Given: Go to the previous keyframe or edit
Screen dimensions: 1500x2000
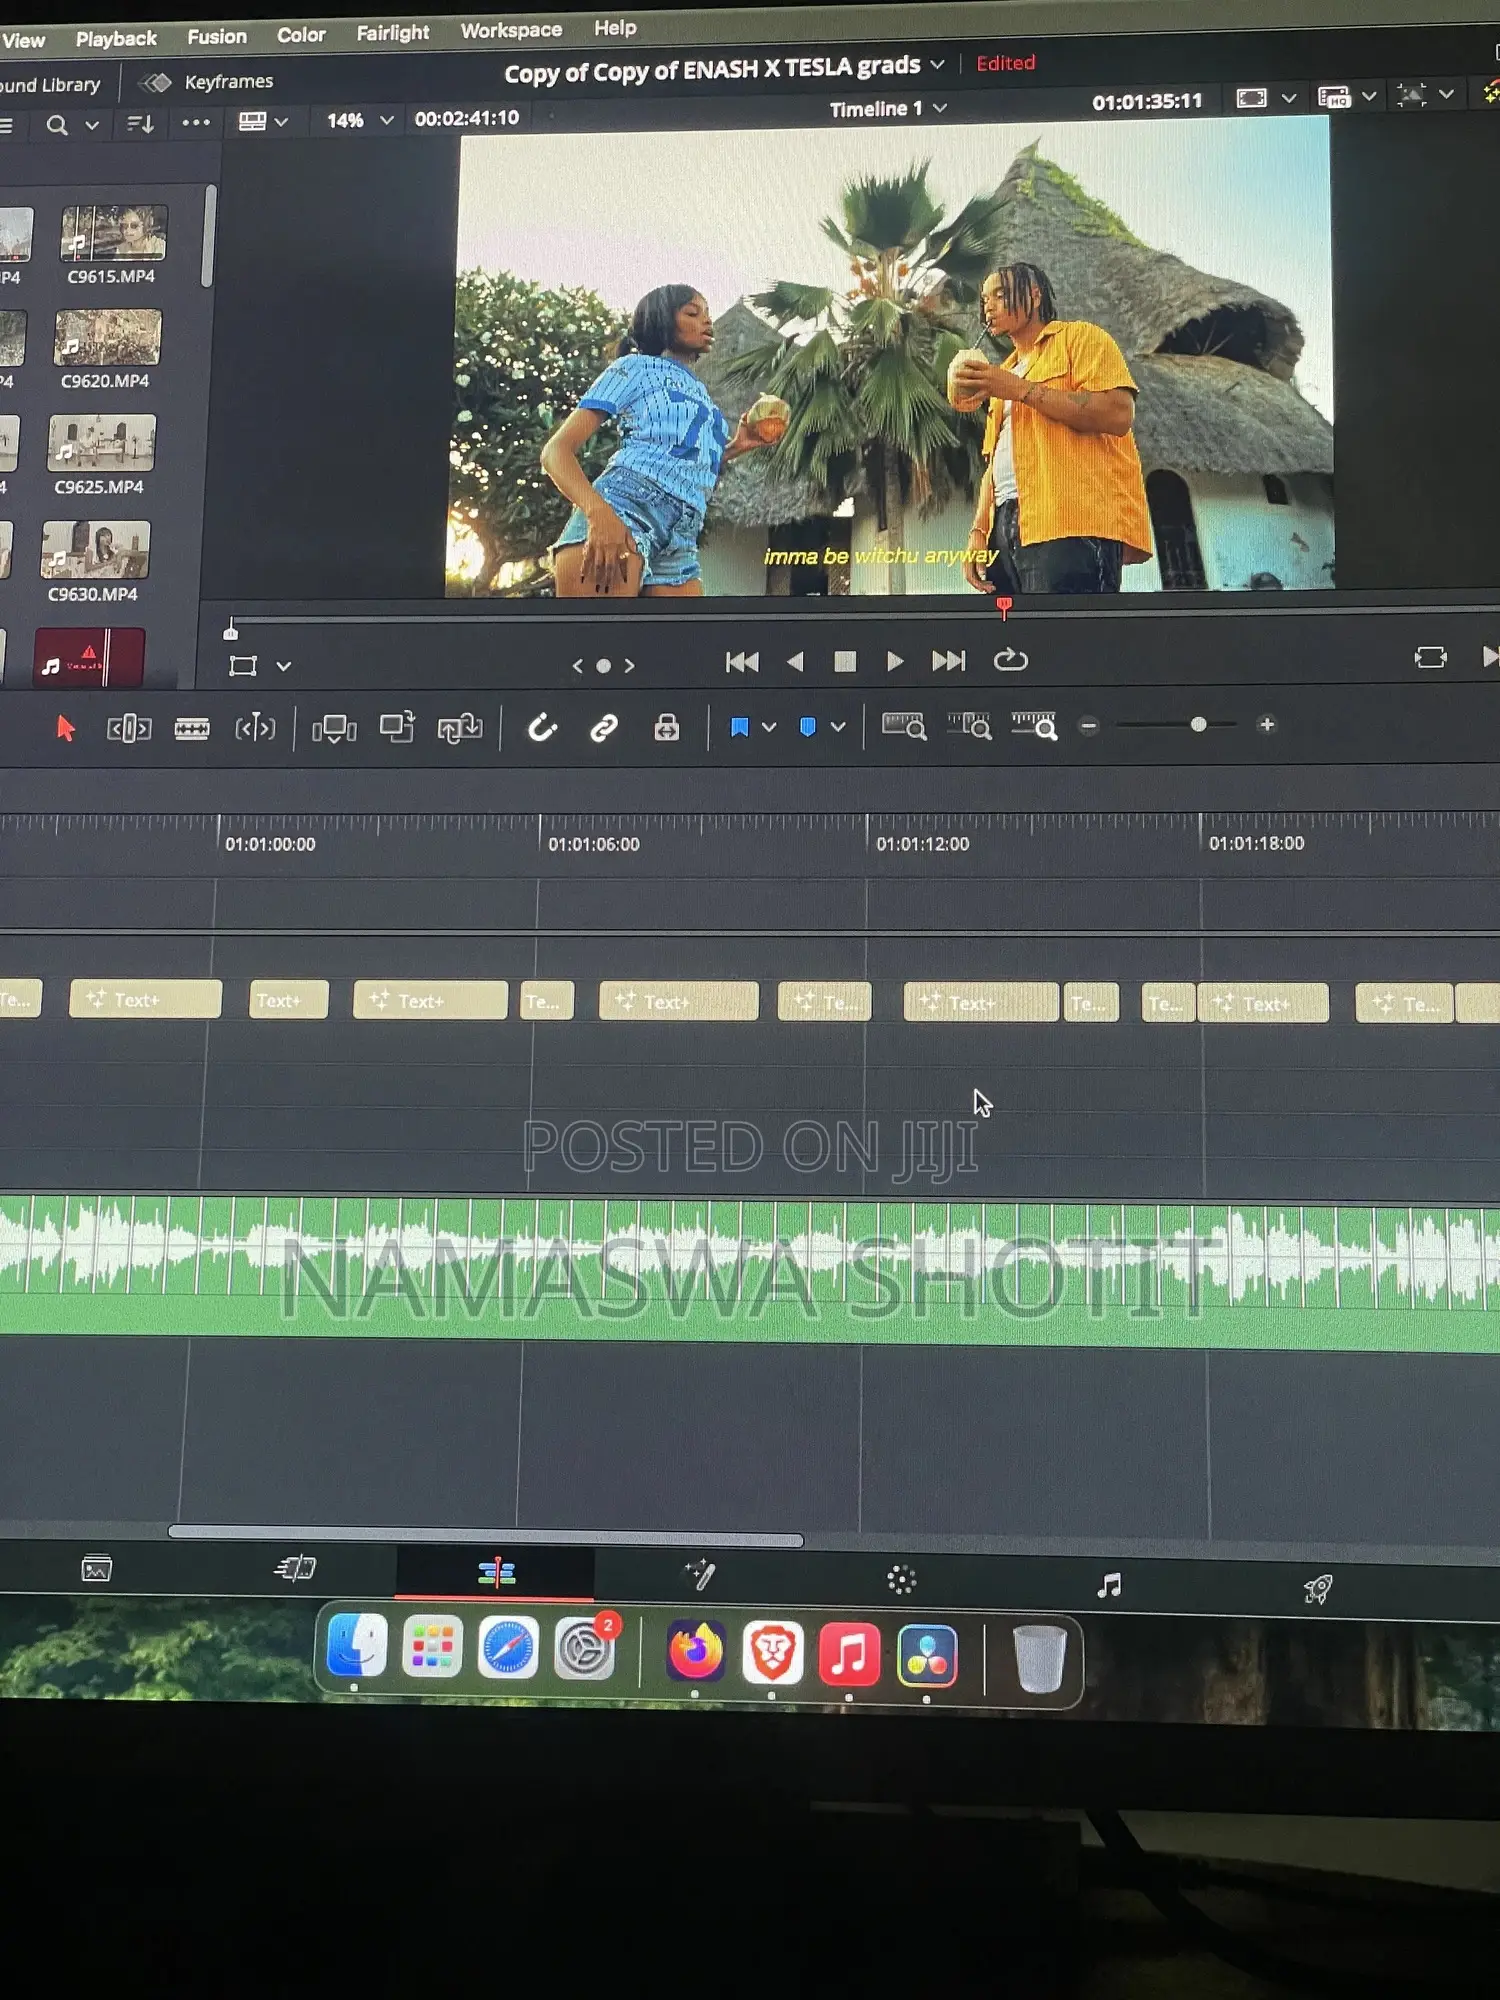Looking at the screenshot, I should tap(577, 666).
